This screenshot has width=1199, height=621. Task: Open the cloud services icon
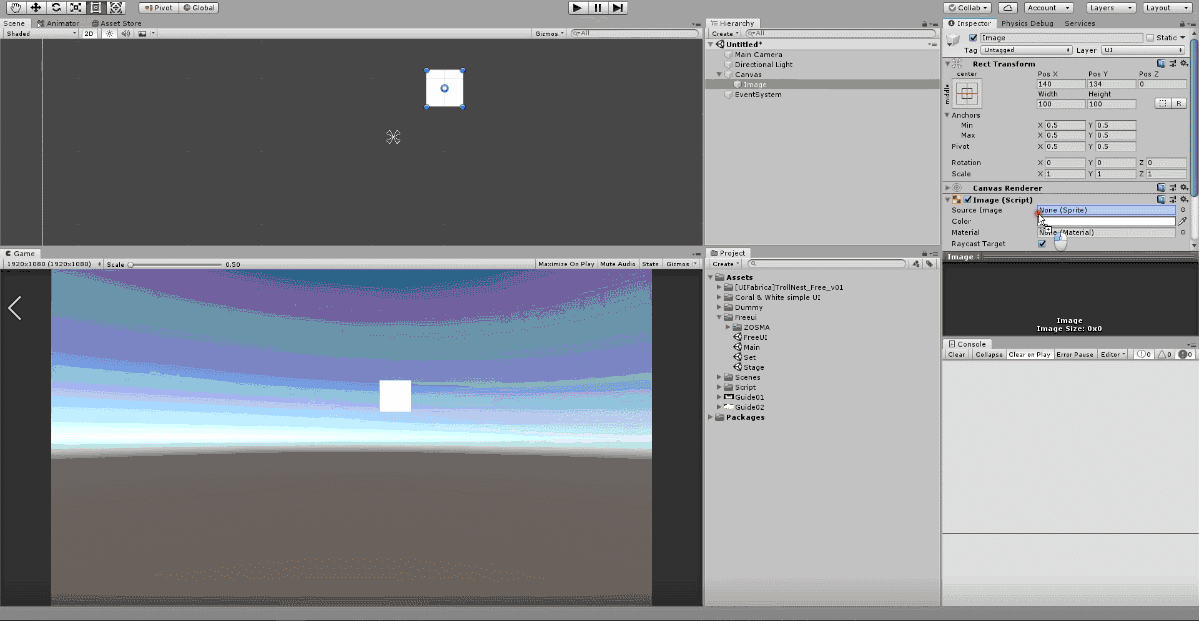click(x=1008, y=8)
